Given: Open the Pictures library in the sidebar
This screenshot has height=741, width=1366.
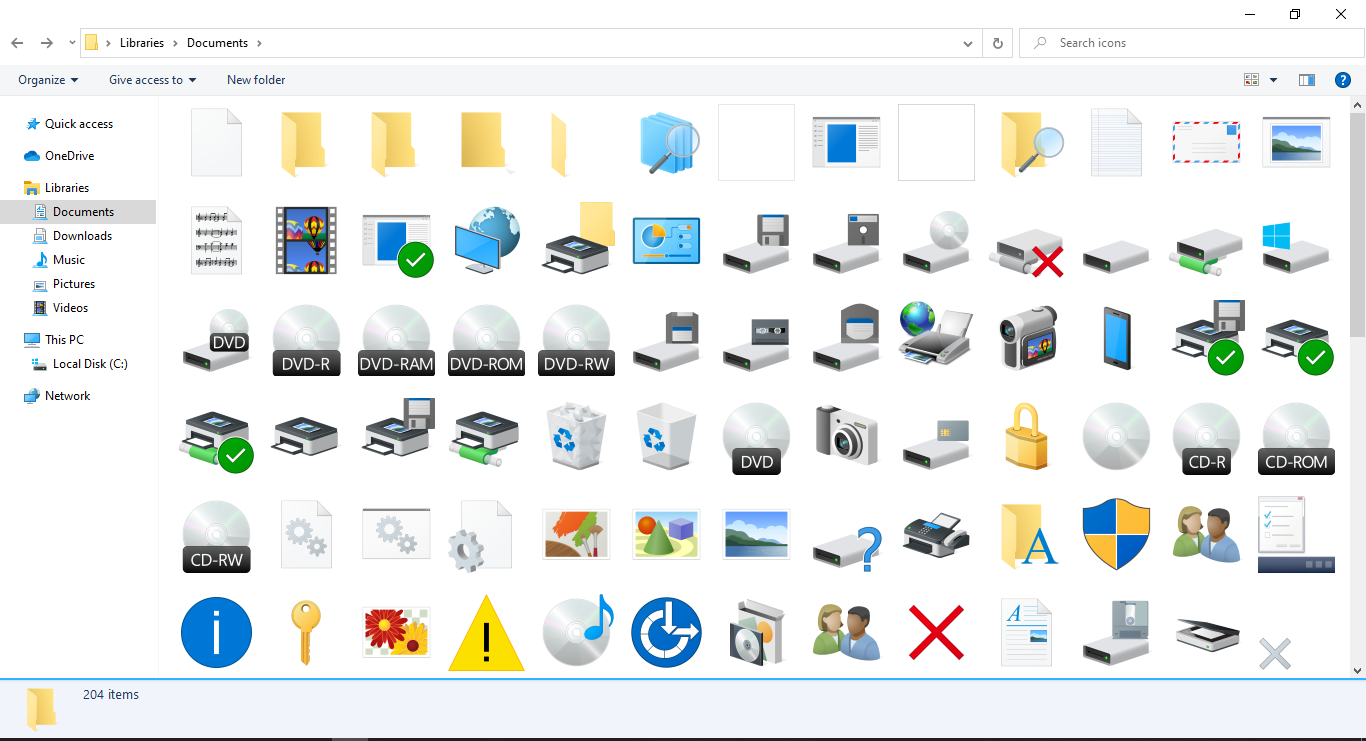Looking at the screenshot, I should point(72,283).
